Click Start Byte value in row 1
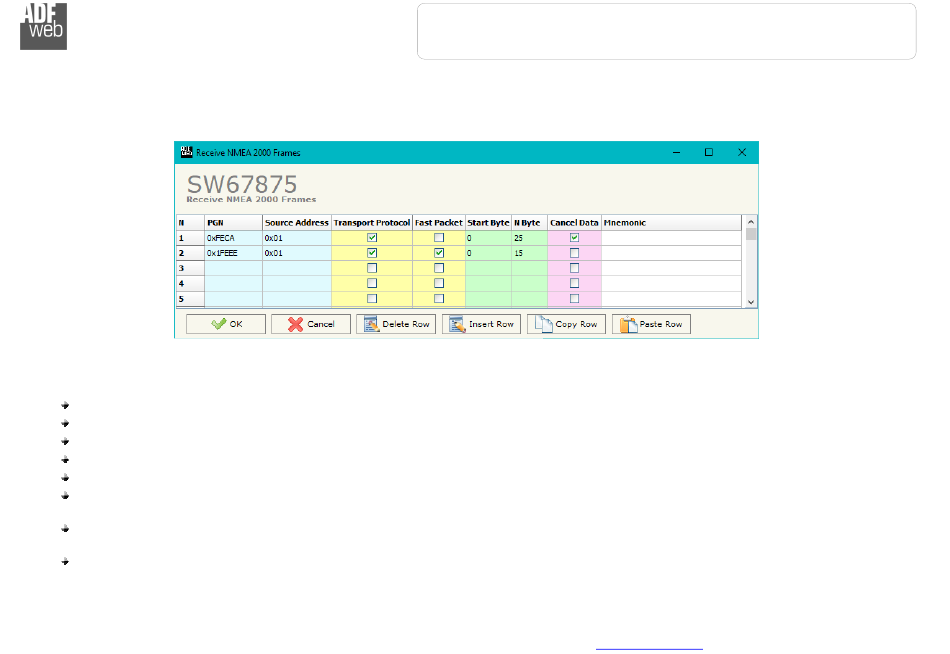Image resolution: width=950 pixels, height=654 pixels. point(488,238)
